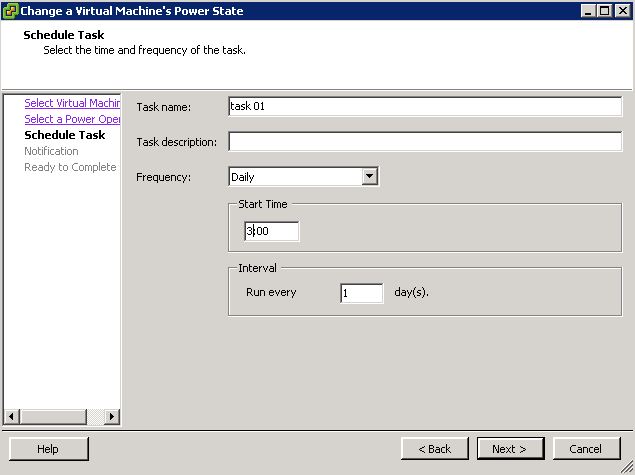Click the Start Time group label

(263, 204)
